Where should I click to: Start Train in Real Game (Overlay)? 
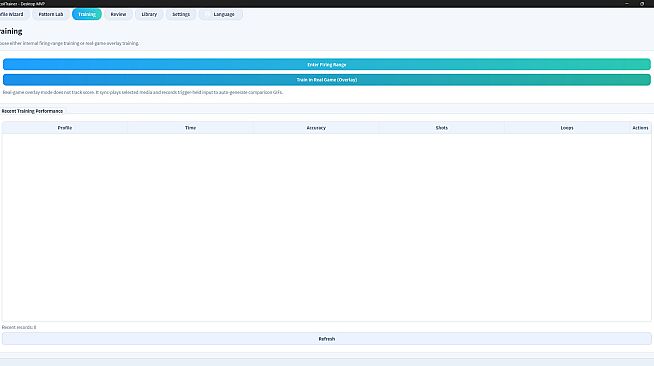coord(327,80)
